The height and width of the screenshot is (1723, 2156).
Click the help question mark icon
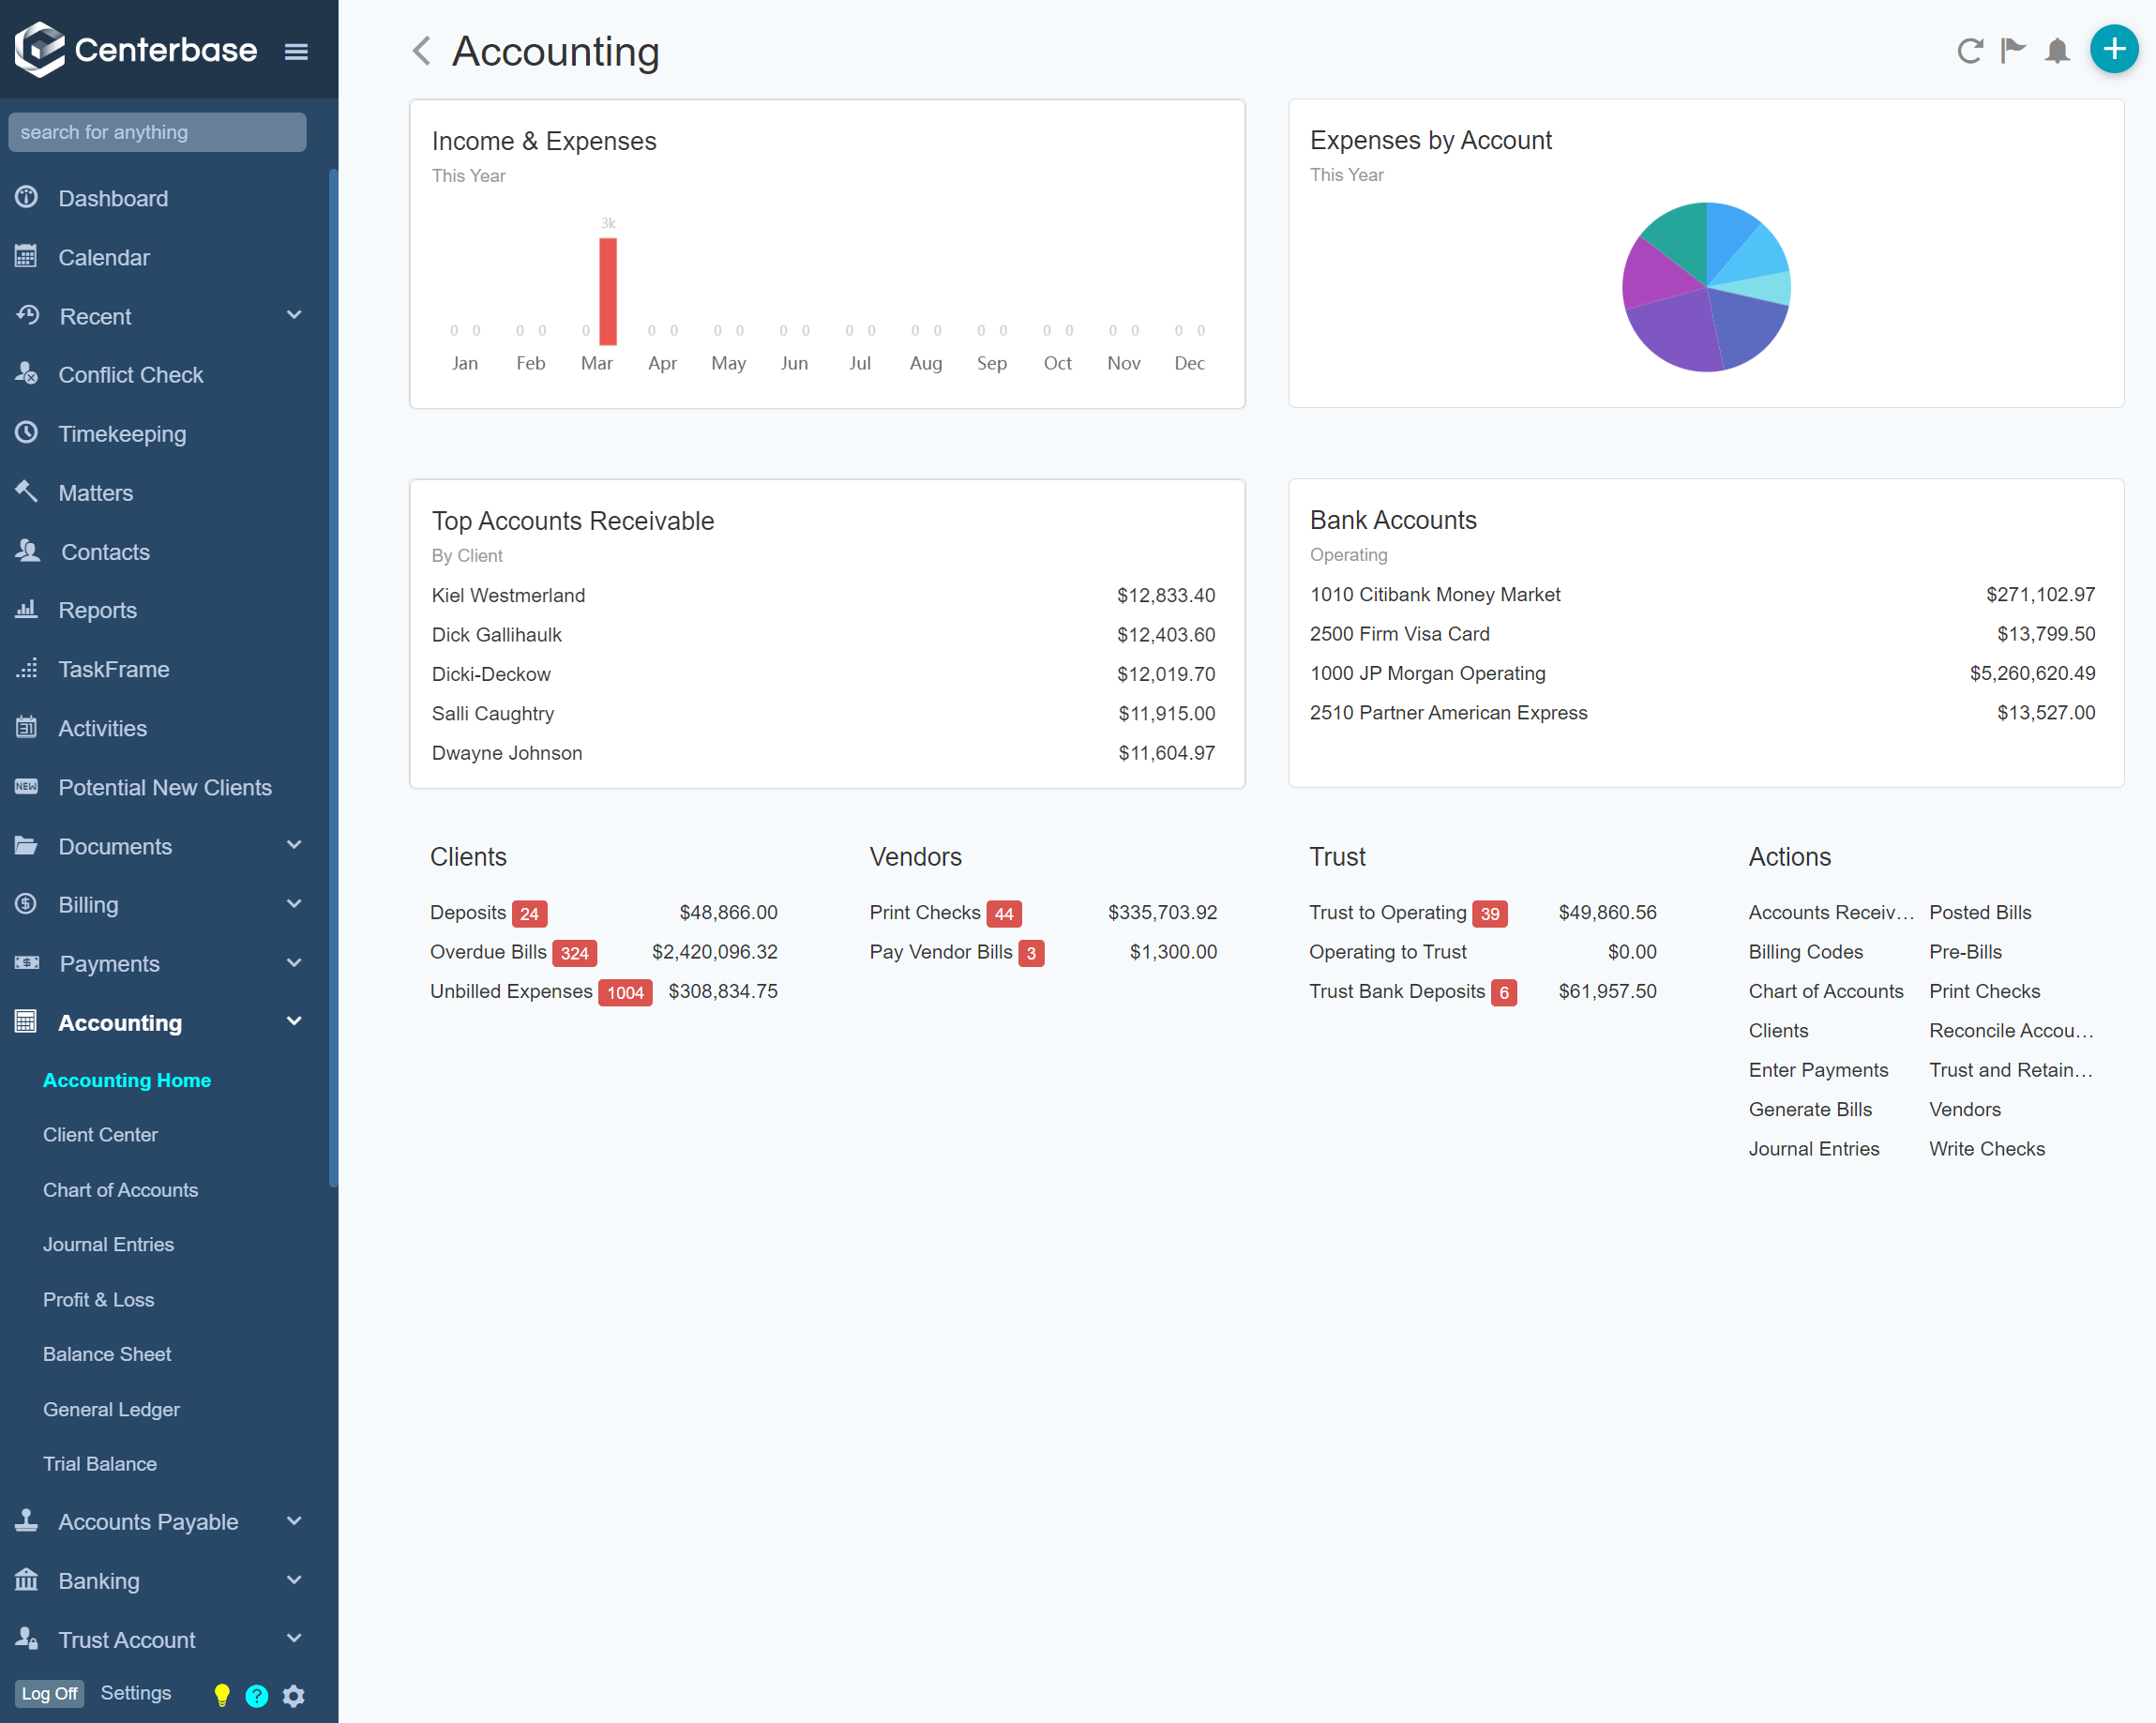pyautogui.click(x=257, y=1695)
